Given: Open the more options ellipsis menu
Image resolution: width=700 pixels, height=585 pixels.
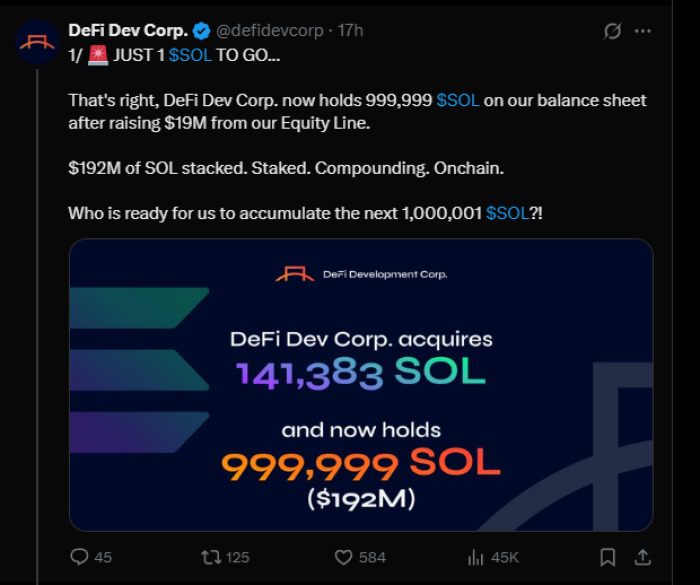Looking at the screenshot, I should (654, 31).
